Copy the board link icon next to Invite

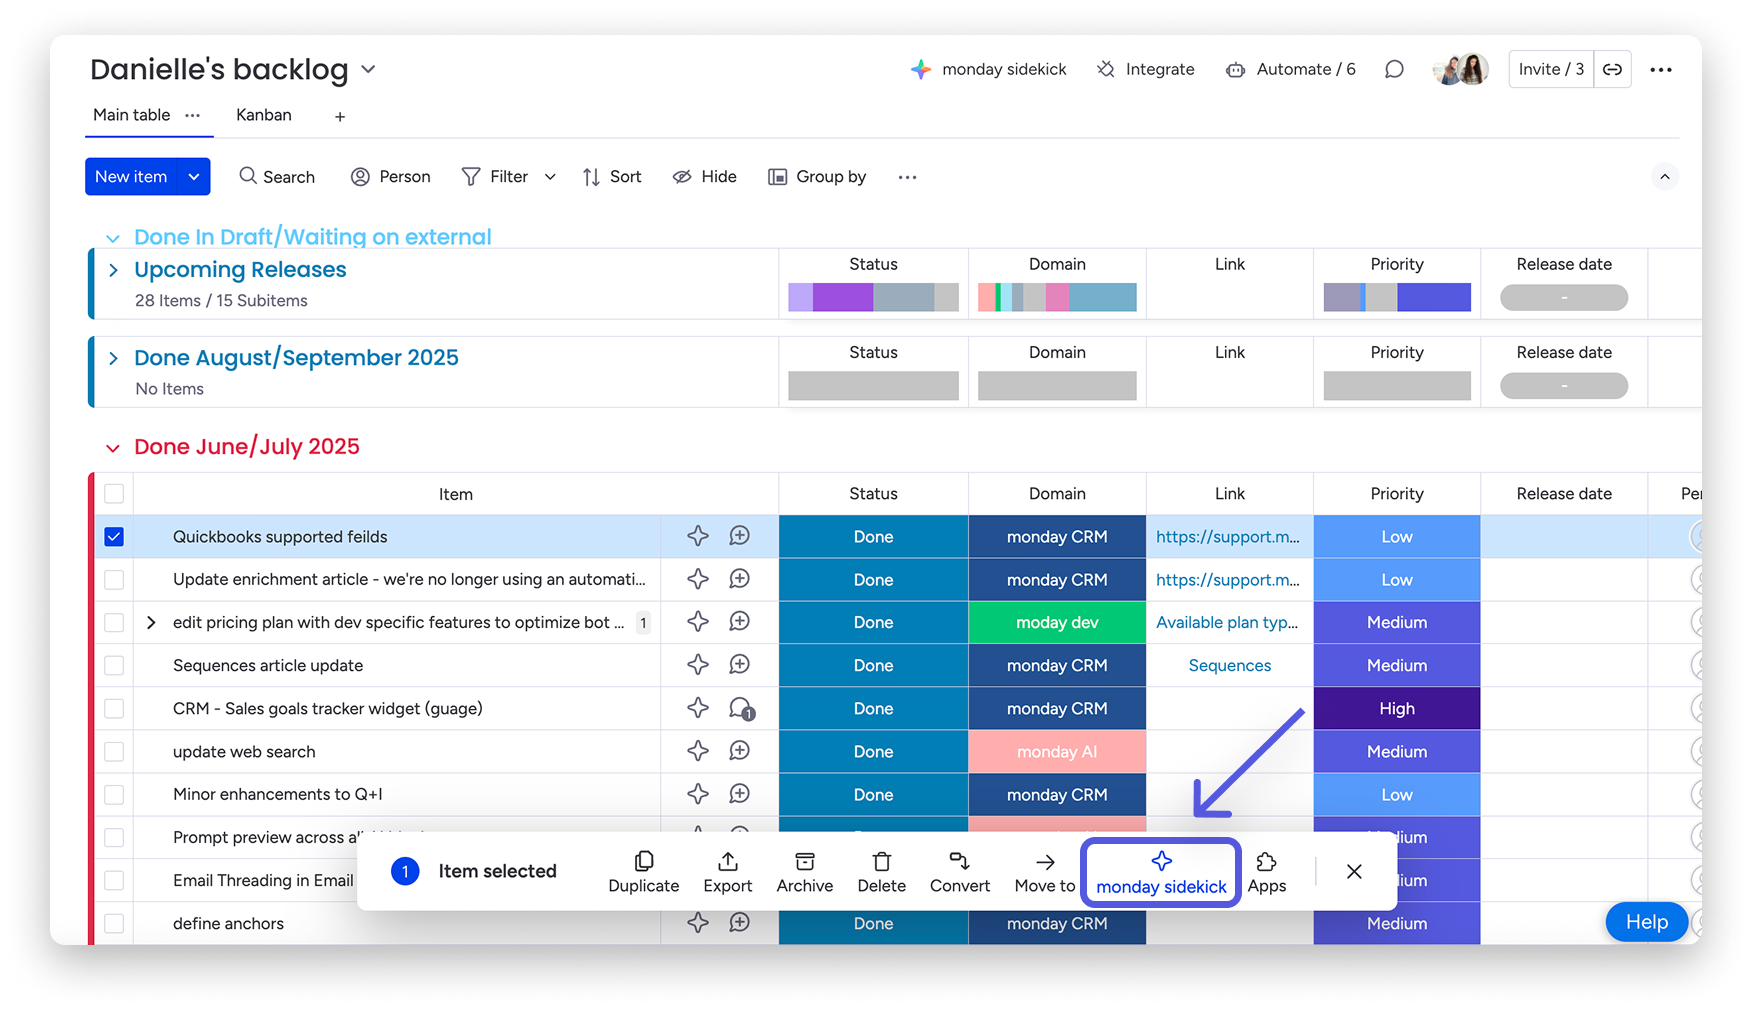1612,69
